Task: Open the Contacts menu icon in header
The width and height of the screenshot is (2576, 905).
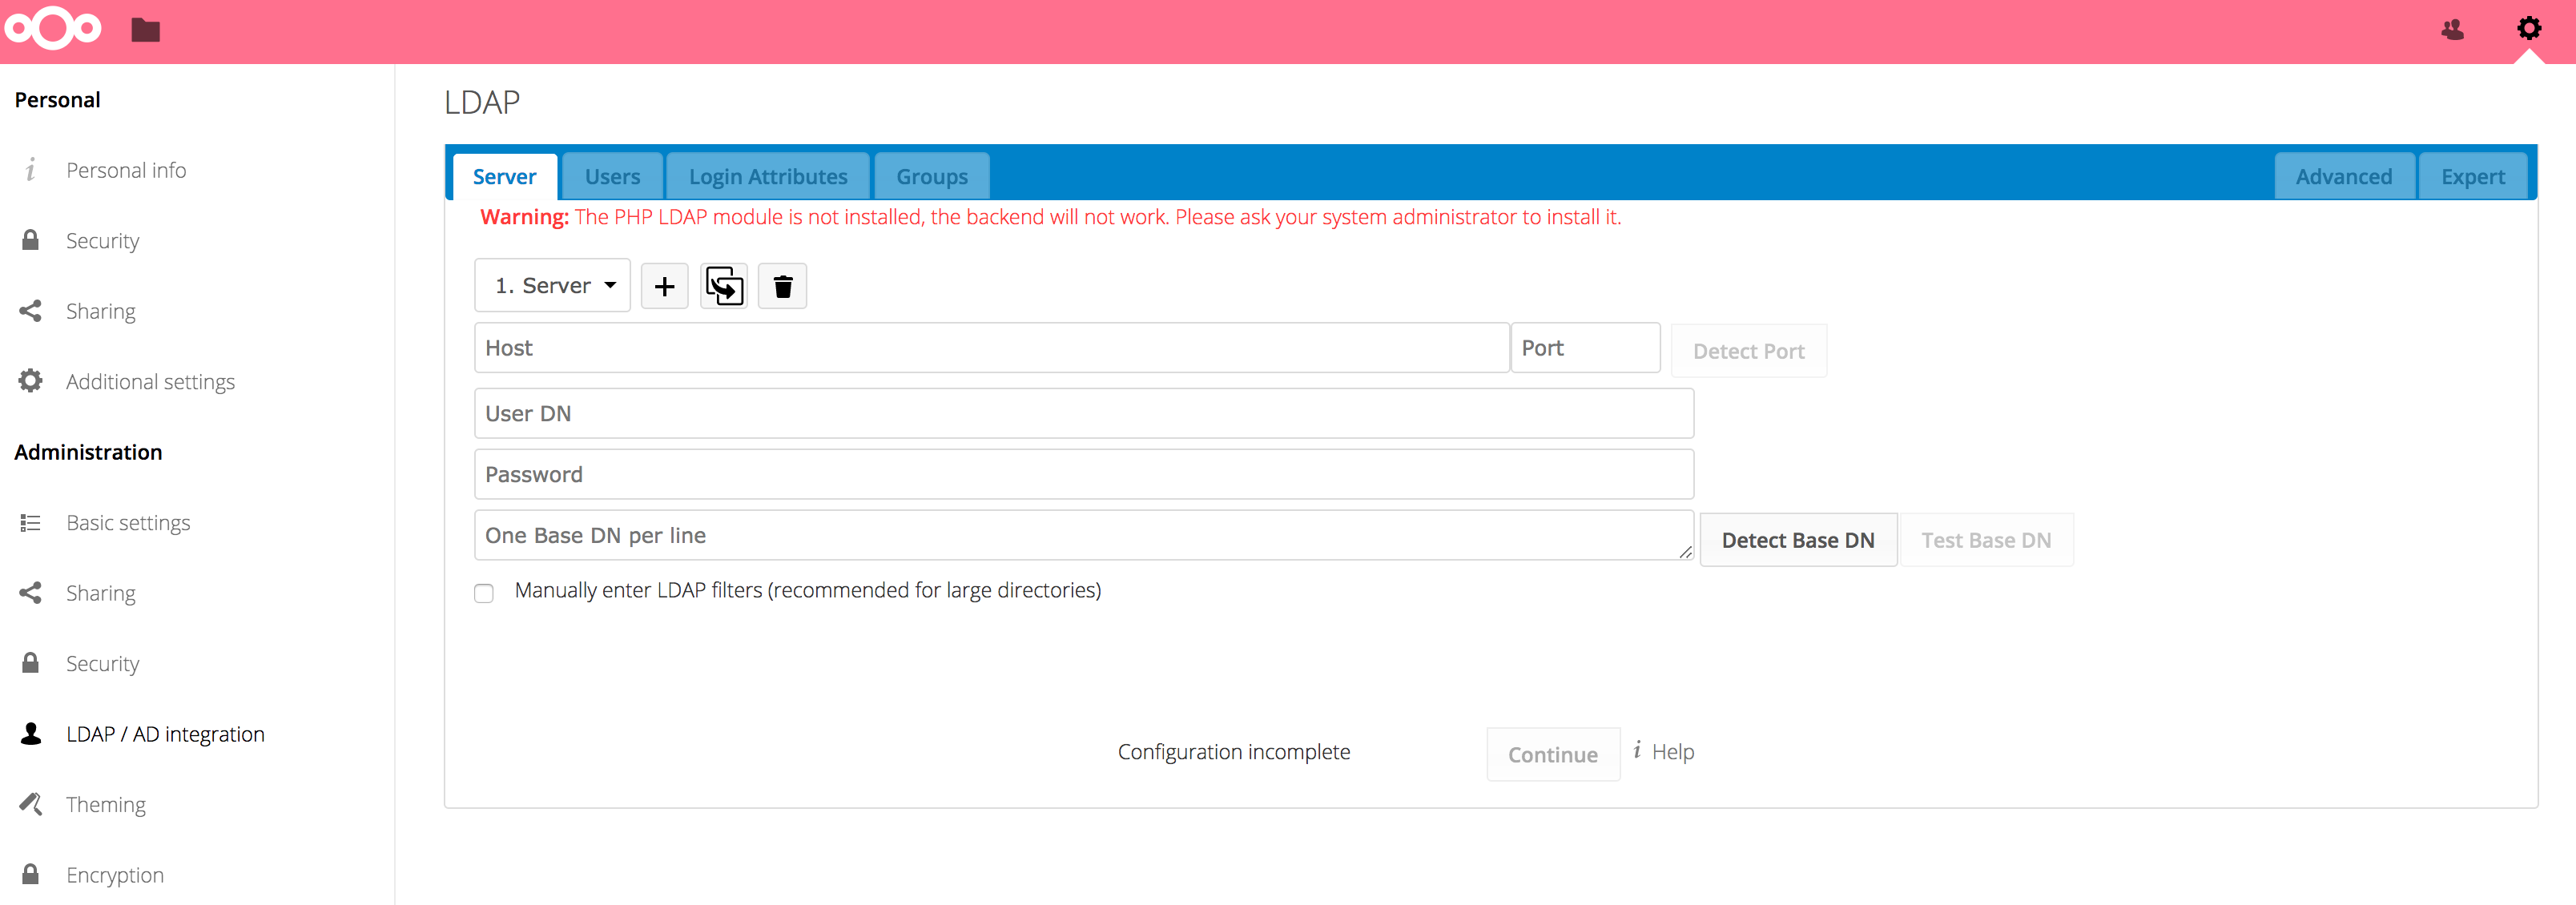Action: [x=2452, y=30]
